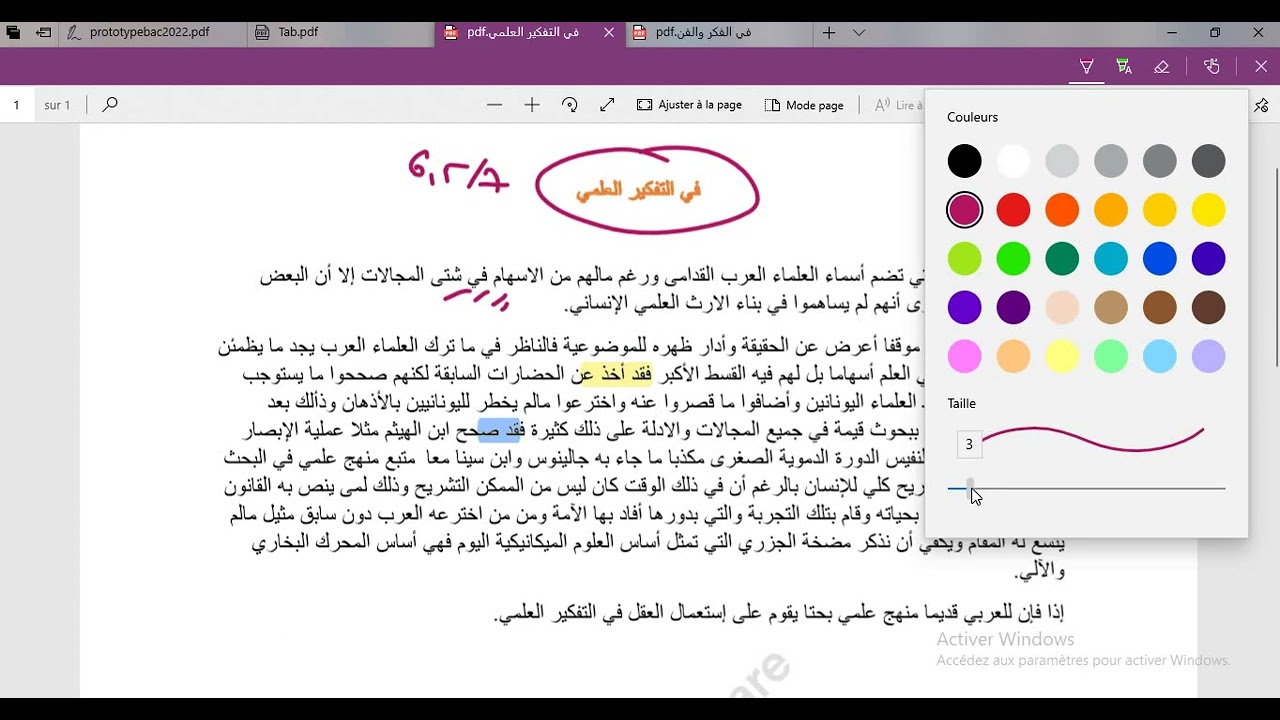The height and width of the screenshot is (720, 1280).
Task: Rotate the PDF page
Action: pos(570,104)
